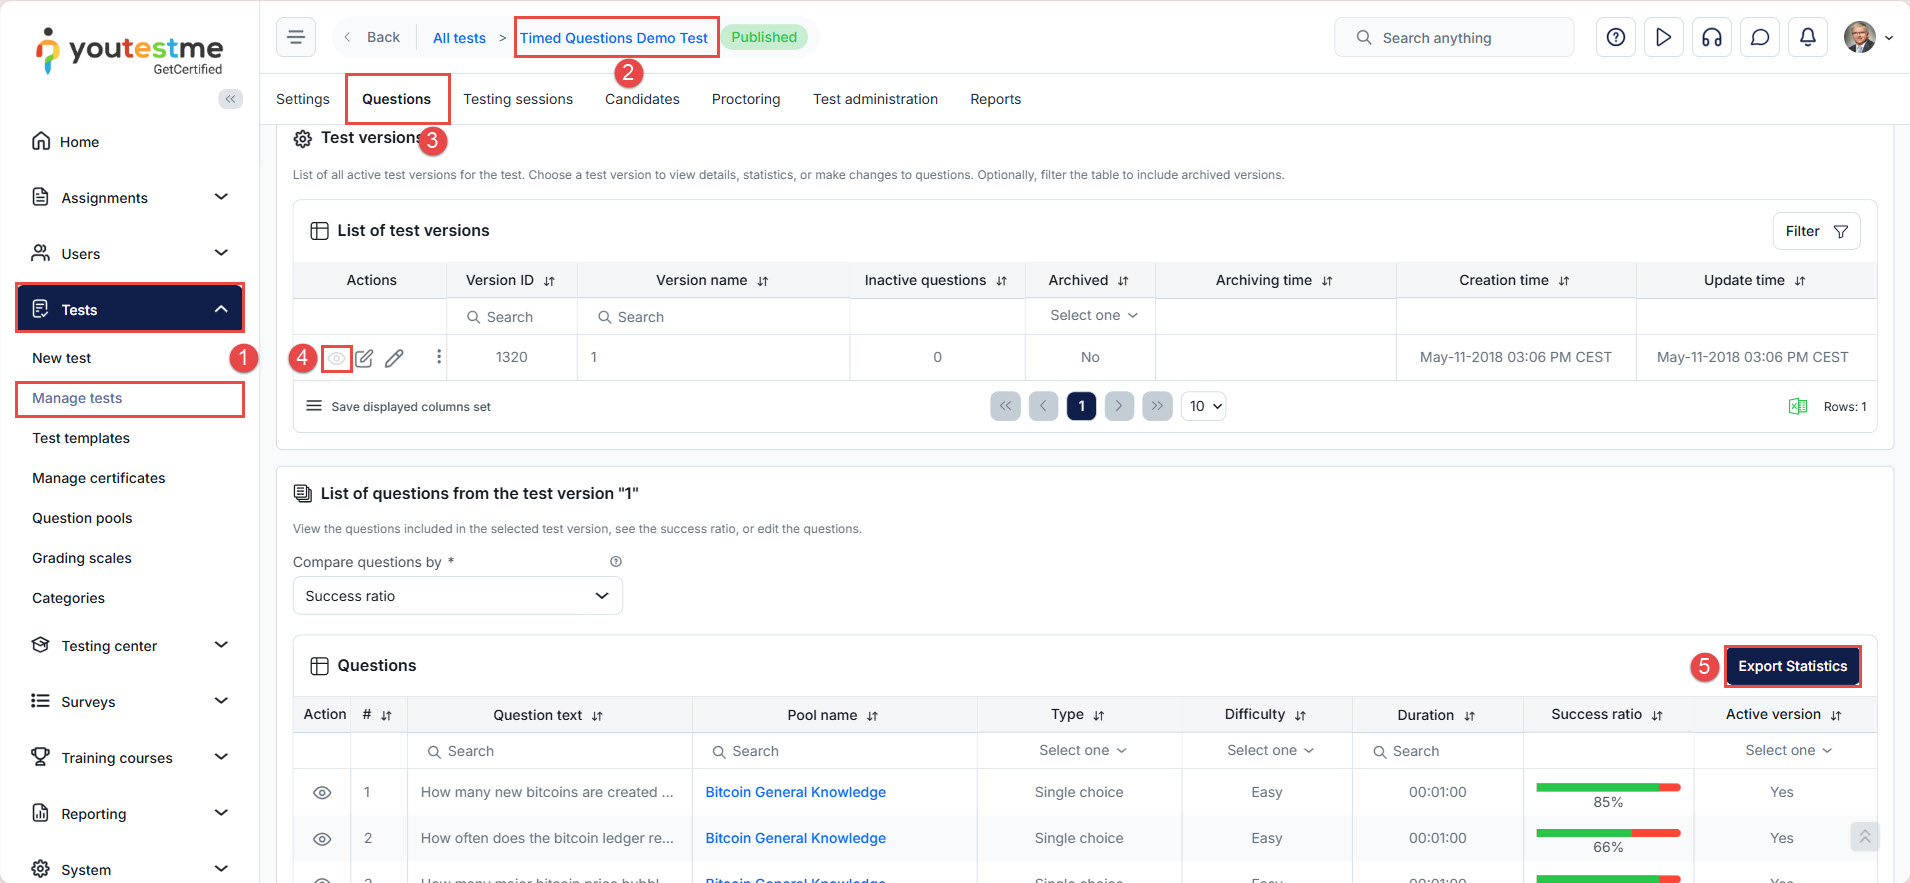Image resolution: width=1910 pixels, height=883 pixels.
Task: Open the chat bubble icon
Action: tap(1759, 37)
